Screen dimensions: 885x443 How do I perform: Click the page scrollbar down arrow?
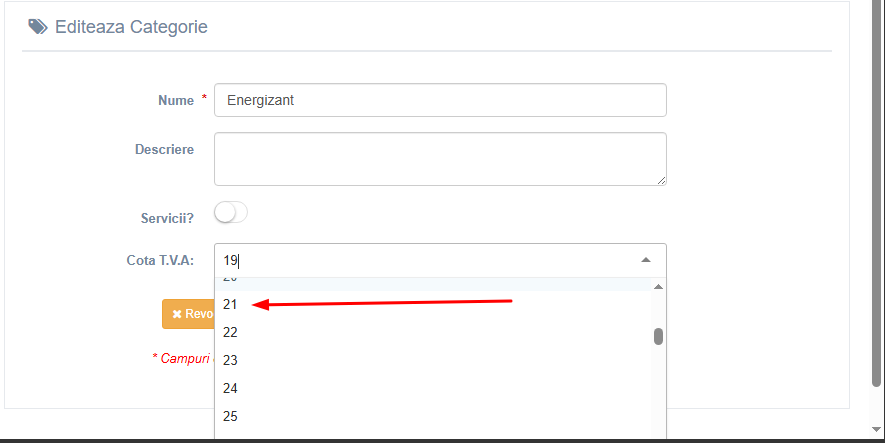[876, 430]
